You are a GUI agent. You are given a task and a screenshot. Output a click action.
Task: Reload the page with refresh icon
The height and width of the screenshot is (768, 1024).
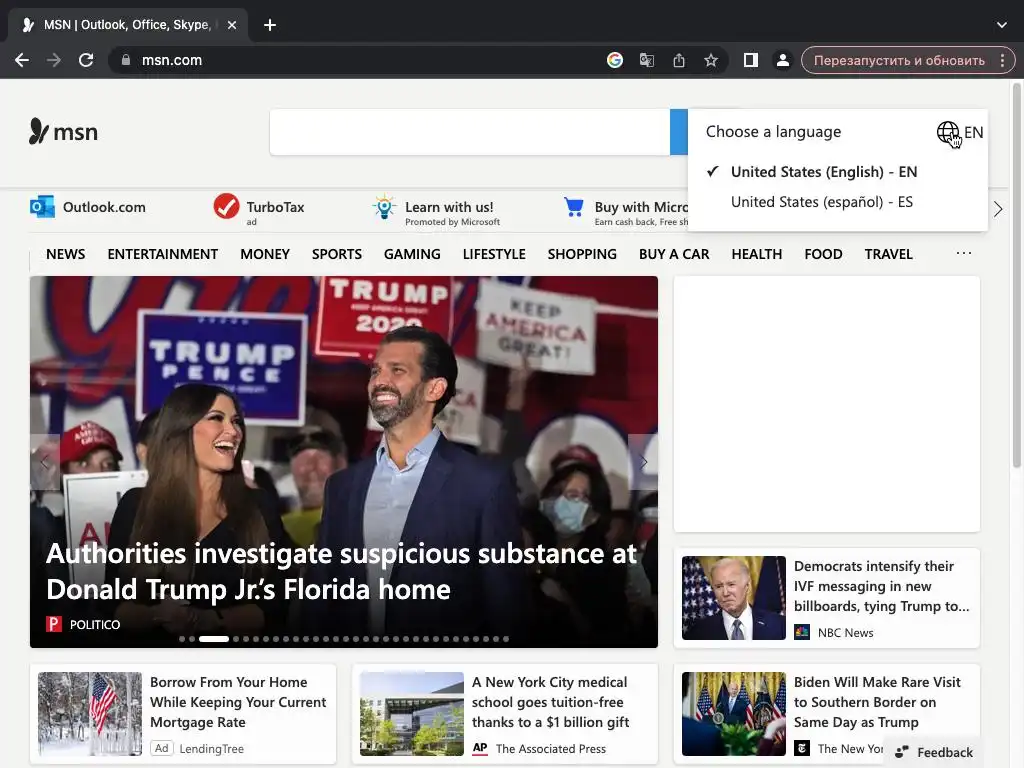pos(86,60)
